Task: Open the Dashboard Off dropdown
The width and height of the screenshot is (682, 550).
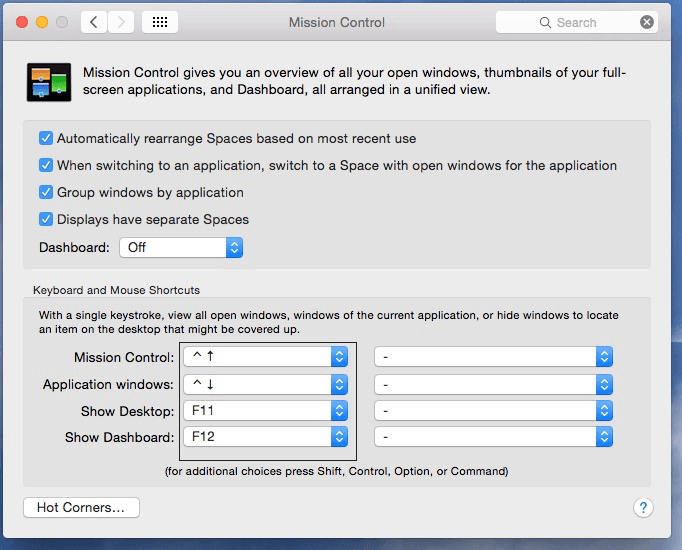Action: [181, 247]
